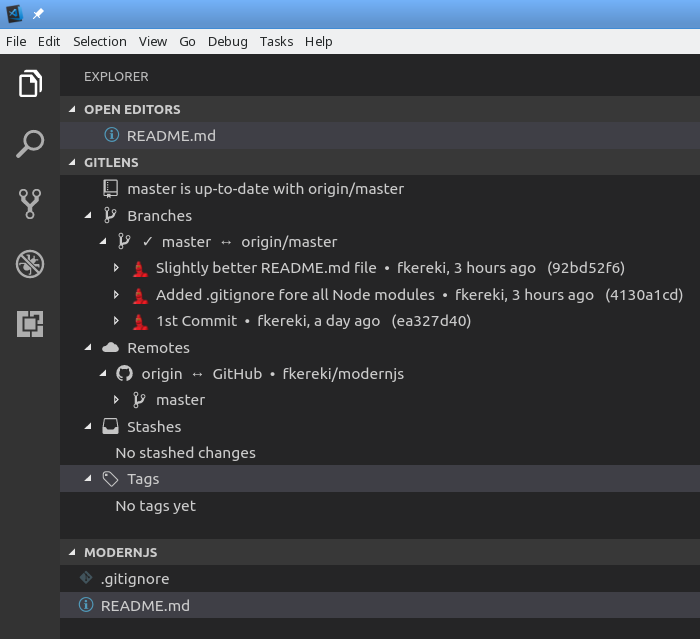700x639 pixels.
Task: Click the cloud icon beside Remotes
Action: [x=110, y=348]
